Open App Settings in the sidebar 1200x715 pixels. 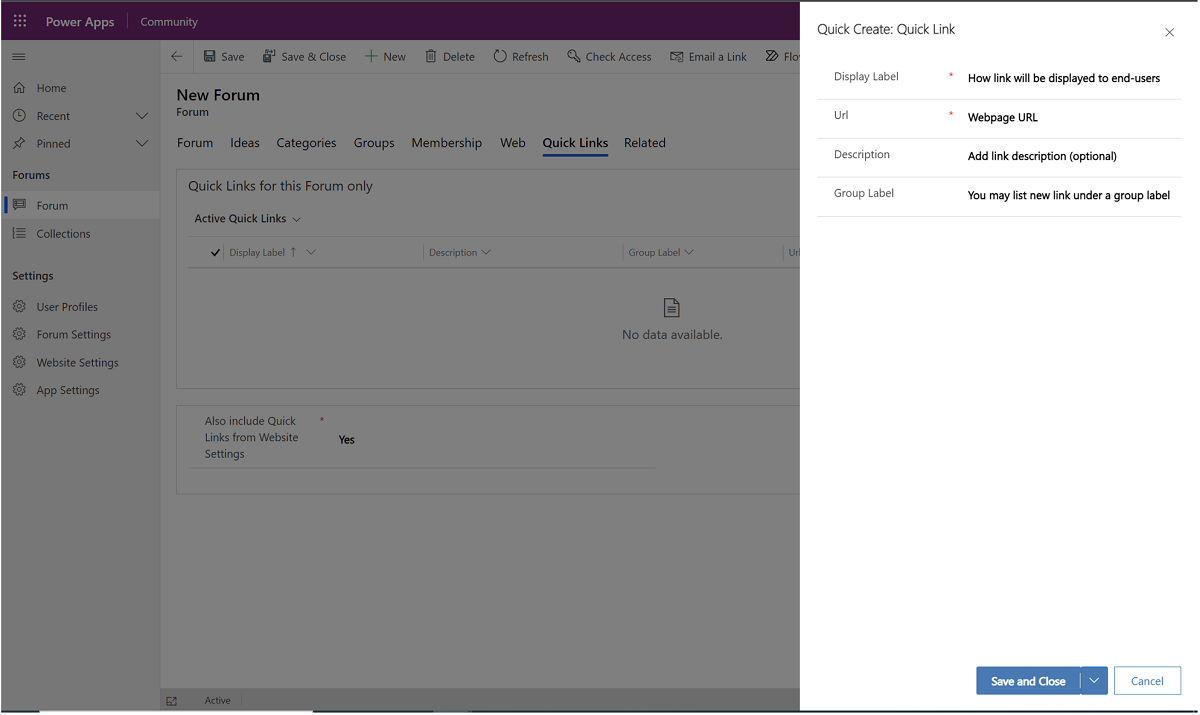click(x=68, y=391)
